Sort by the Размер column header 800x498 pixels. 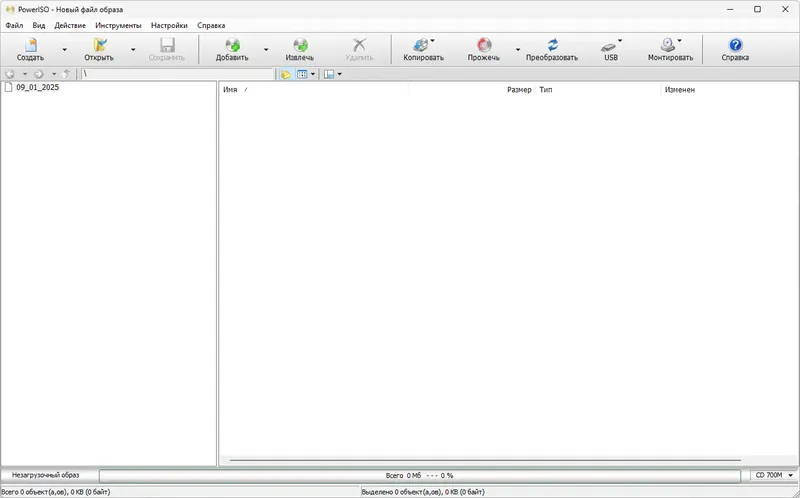pyautogui.click(x=471, y=90)
